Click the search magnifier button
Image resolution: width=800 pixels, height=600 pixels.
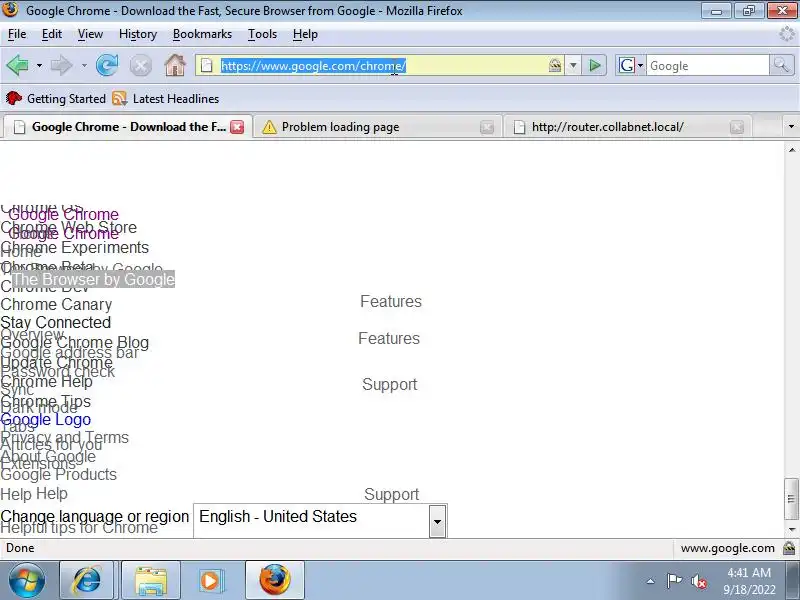click(781, 65)
